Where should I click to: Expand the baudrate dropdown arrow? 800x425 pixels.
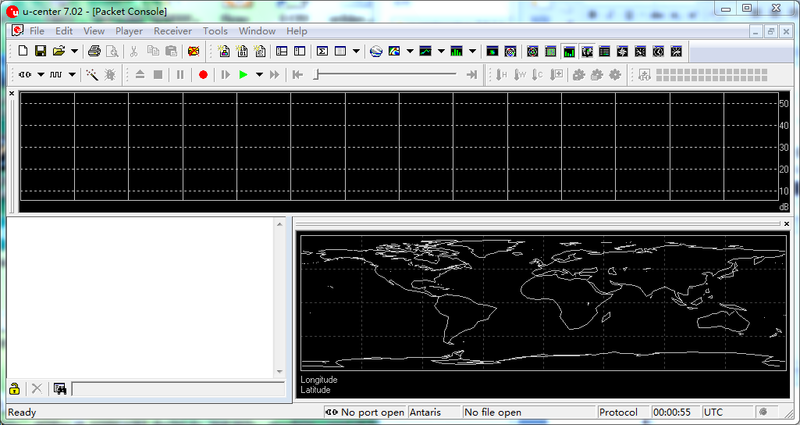tap(72, 75)
